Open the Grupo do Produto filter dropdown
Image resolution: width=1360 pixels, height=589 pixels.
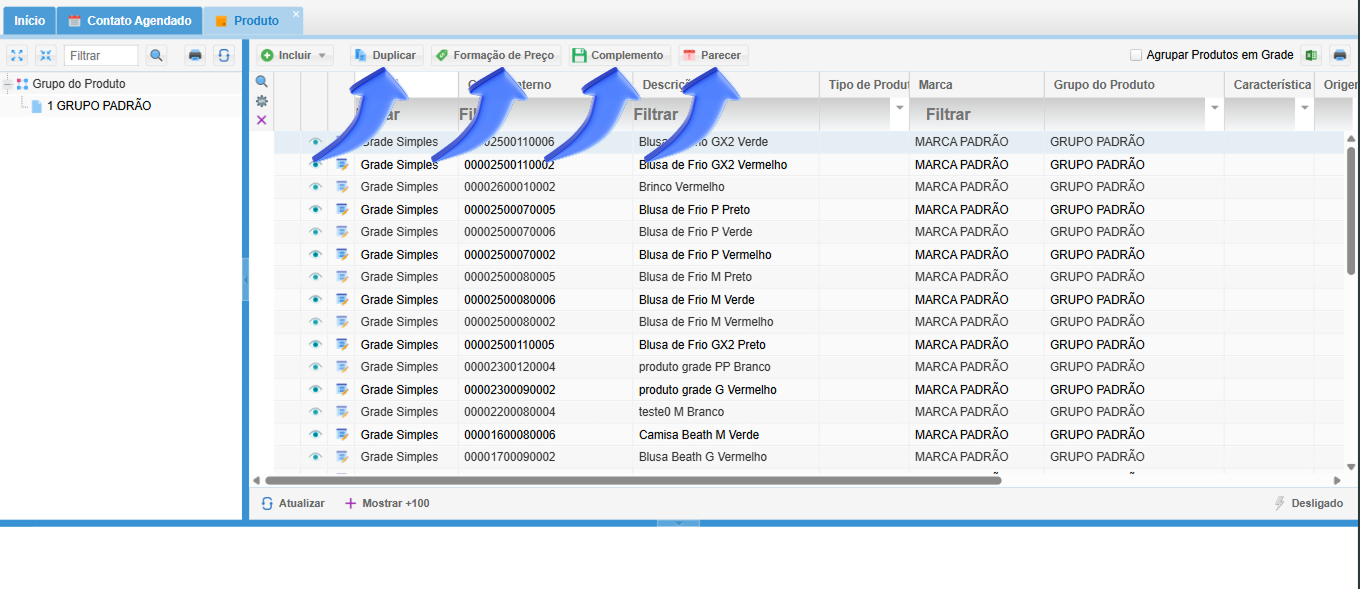click(x=1215, y=107)
